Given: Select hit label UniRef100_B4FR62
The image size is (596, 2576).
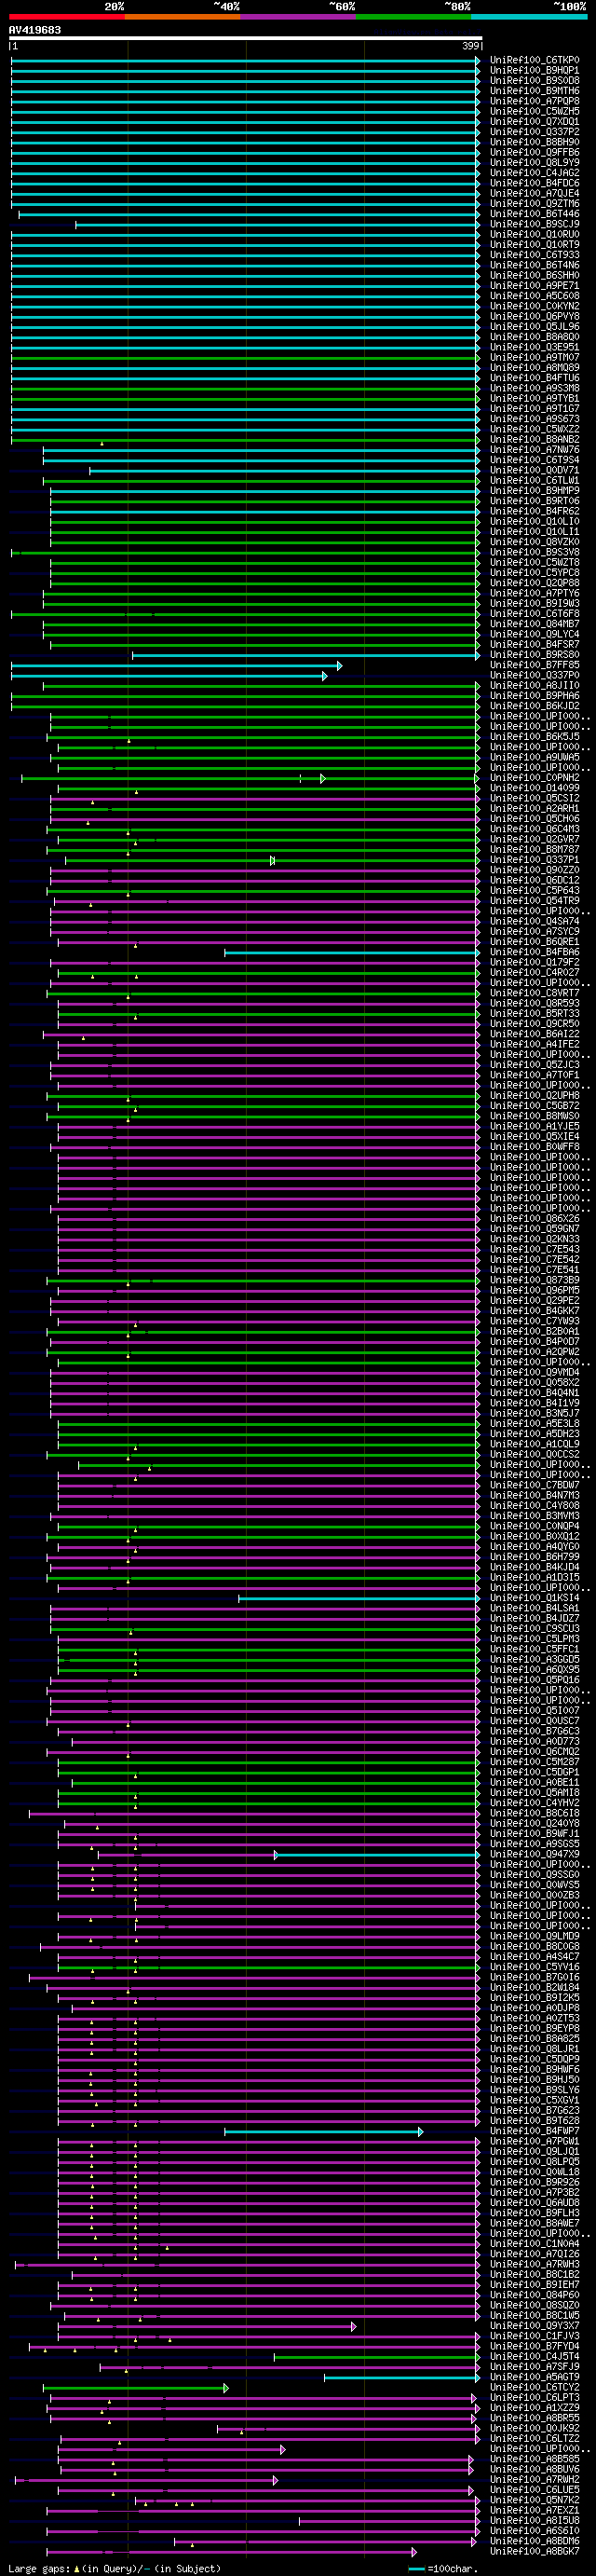Looking at the screenshot, I should click(534, 511).
